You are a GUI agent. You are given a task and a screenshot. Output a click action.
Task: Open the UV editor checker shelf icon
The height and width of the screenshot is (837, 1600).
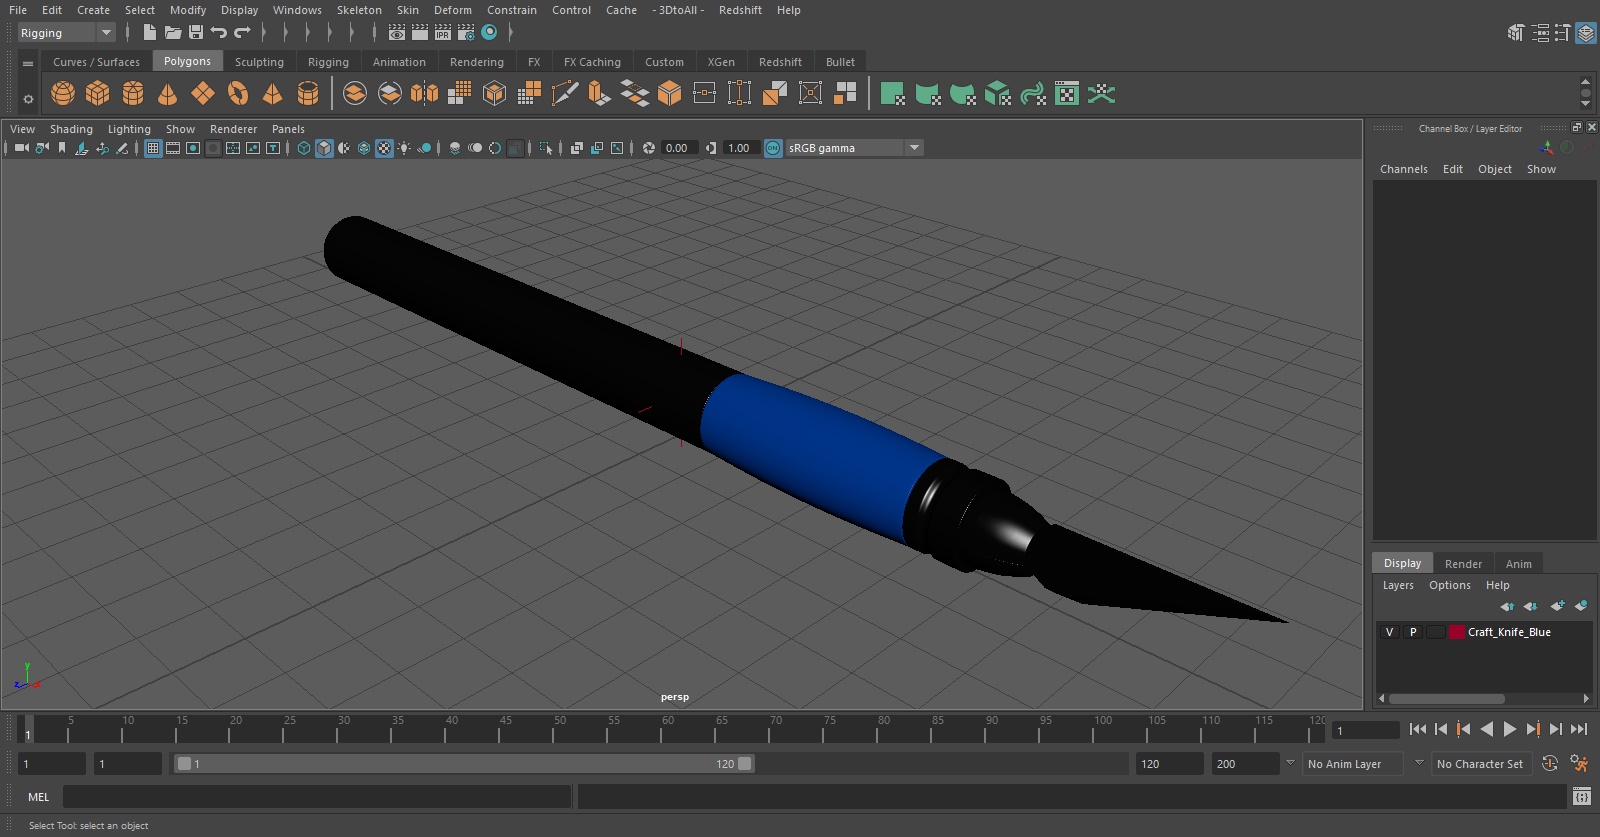point(1067,94)
